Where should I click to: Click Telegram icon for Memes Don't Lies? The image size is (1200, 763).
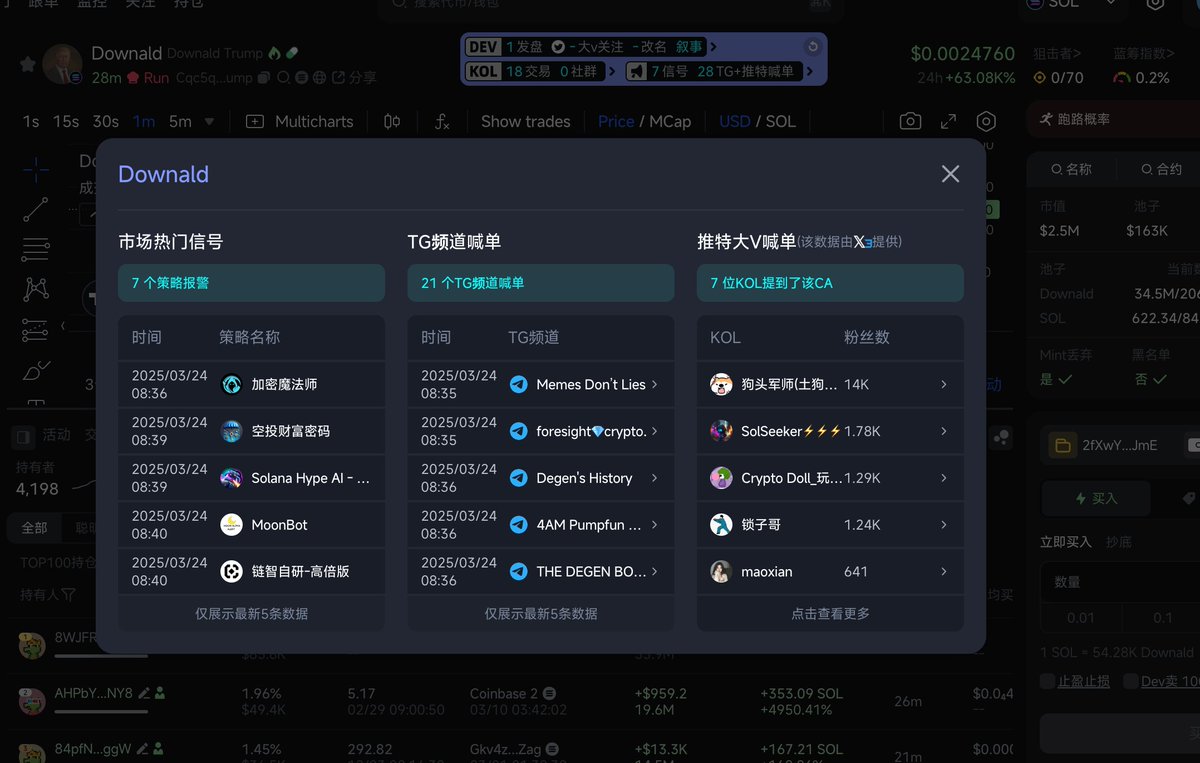click(518, 384)
